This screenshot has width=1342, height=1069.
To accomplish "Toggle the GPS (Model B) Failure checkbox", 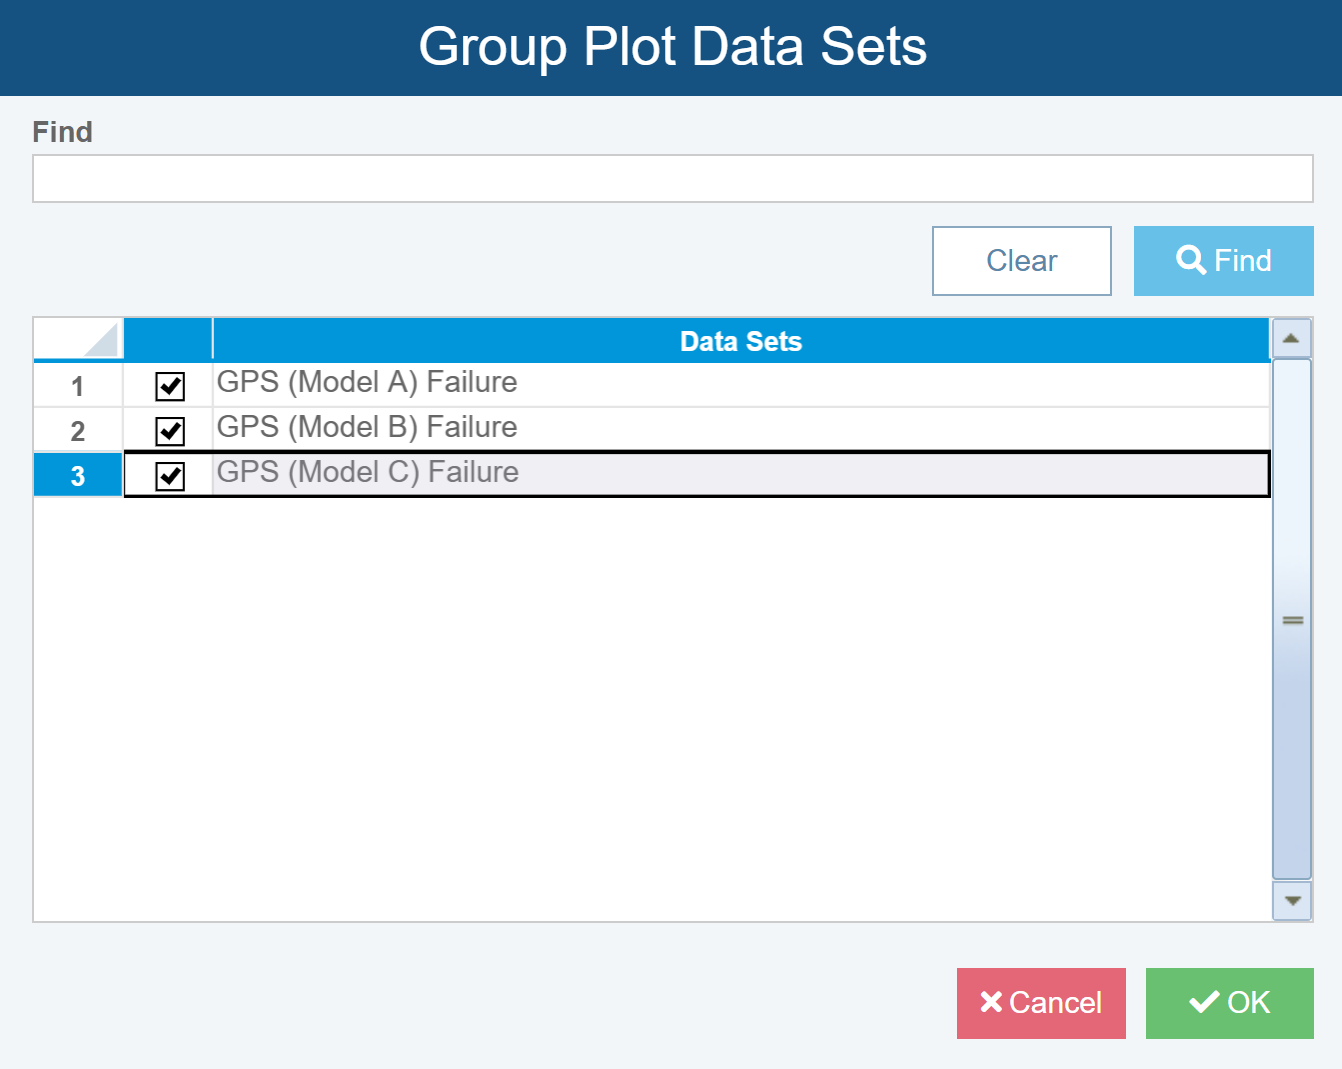I will [170, 431].
